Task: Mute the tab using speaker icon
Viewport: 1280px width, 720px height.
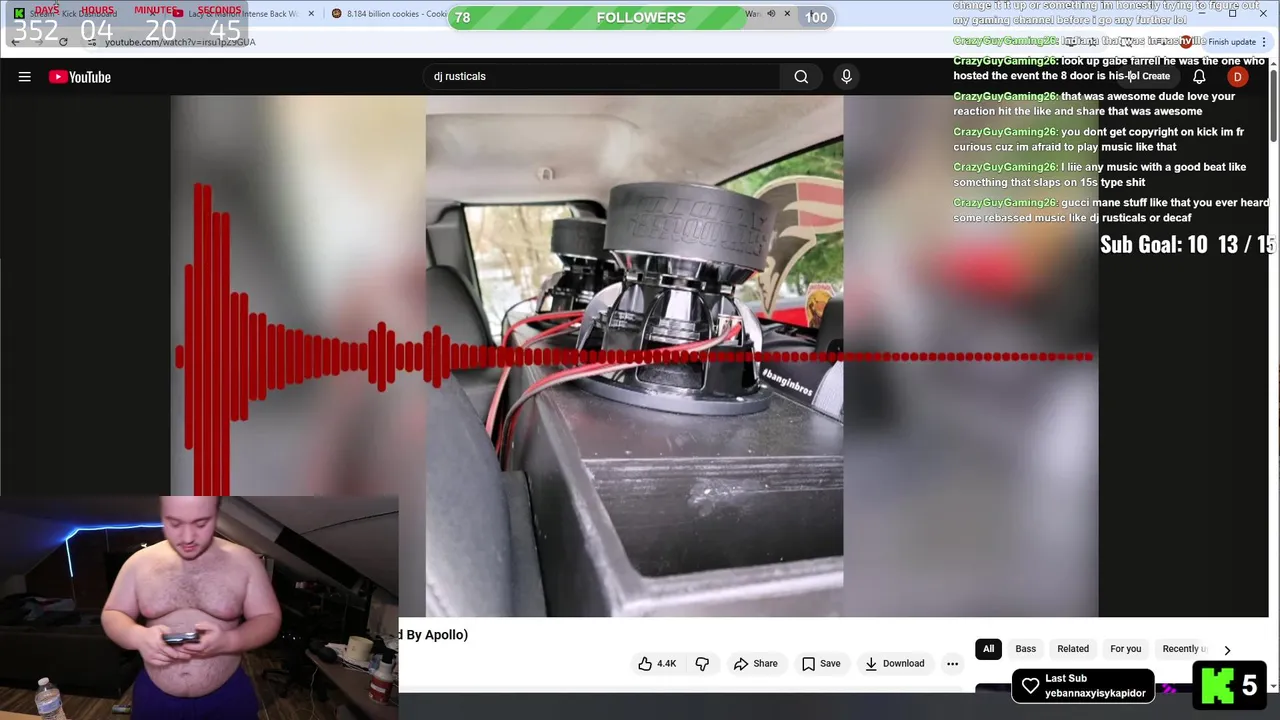Action: click(771, 14)
